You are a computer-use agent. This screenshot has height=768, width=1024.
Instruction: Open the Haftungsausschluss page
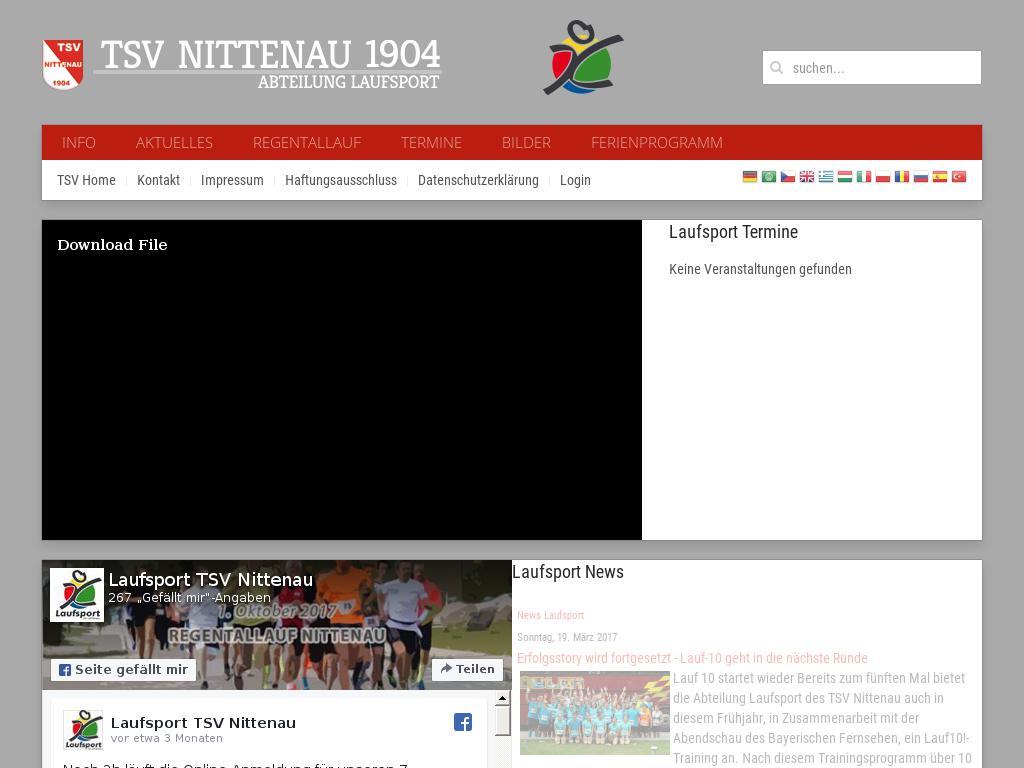tap(341, 180)
